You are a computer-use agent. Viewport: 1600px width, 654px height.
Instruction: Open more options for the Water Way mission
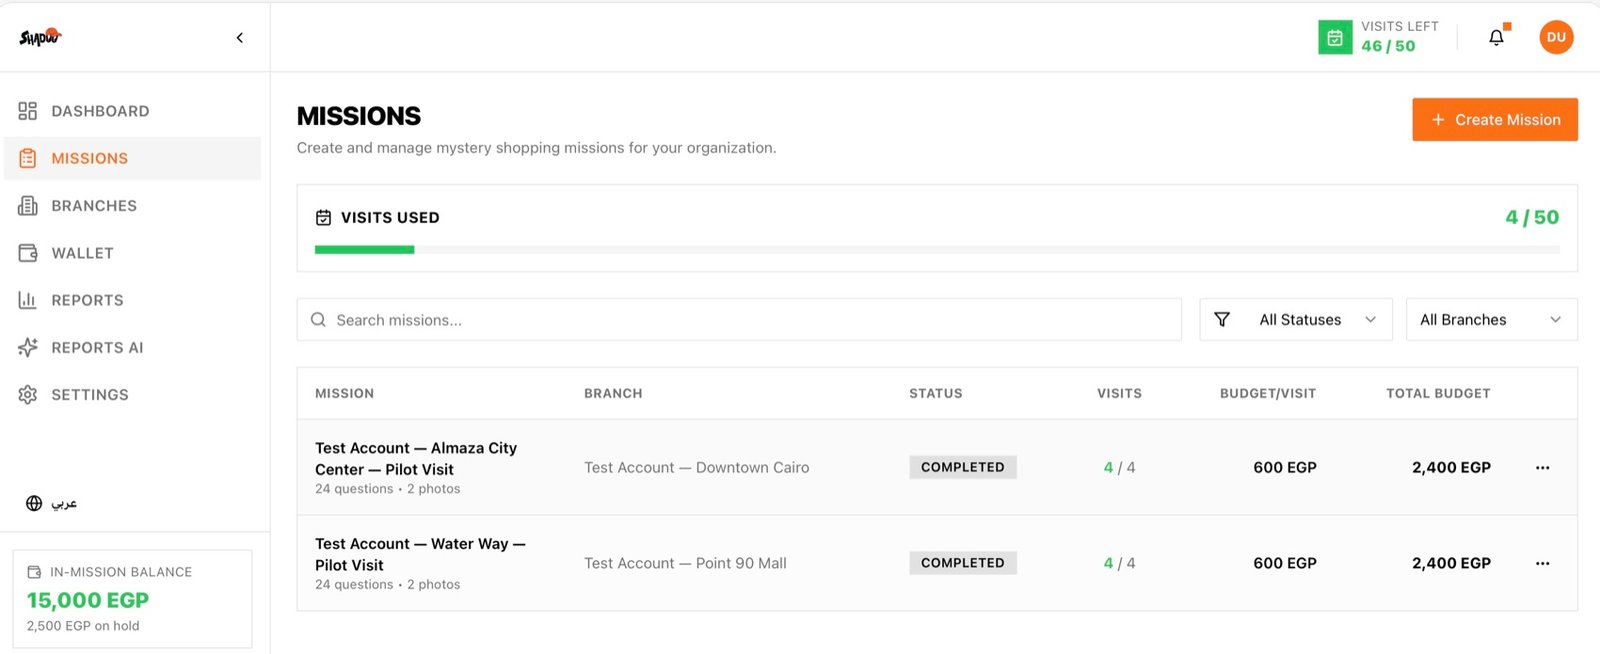pos(1542,564)
